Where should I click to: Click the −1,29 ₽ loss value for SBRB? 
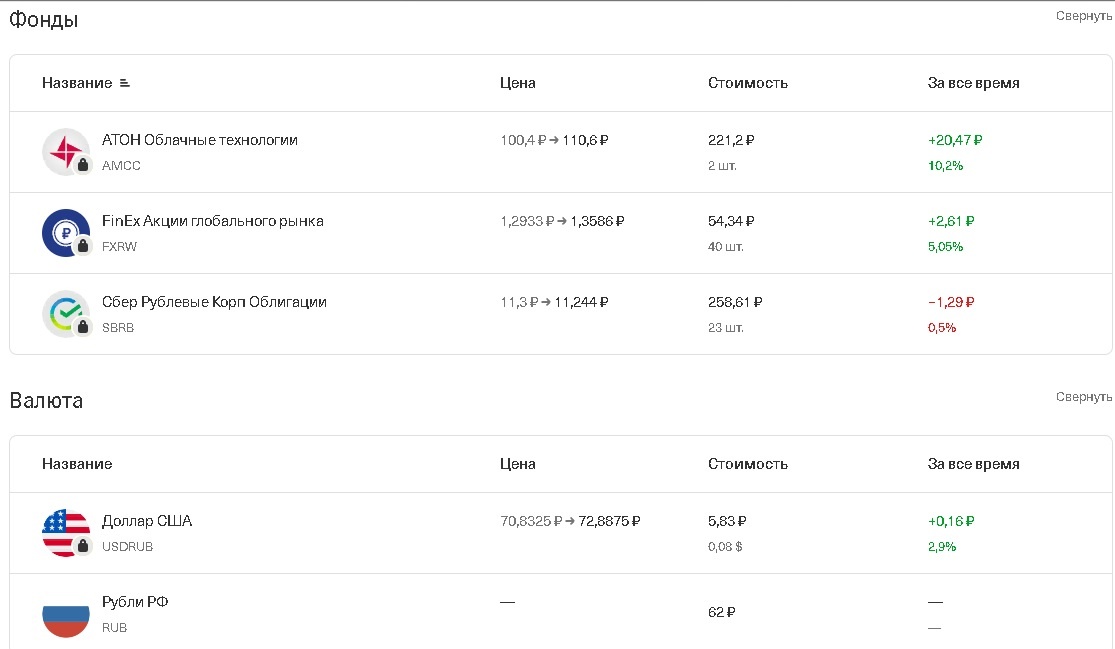point(951,302)
